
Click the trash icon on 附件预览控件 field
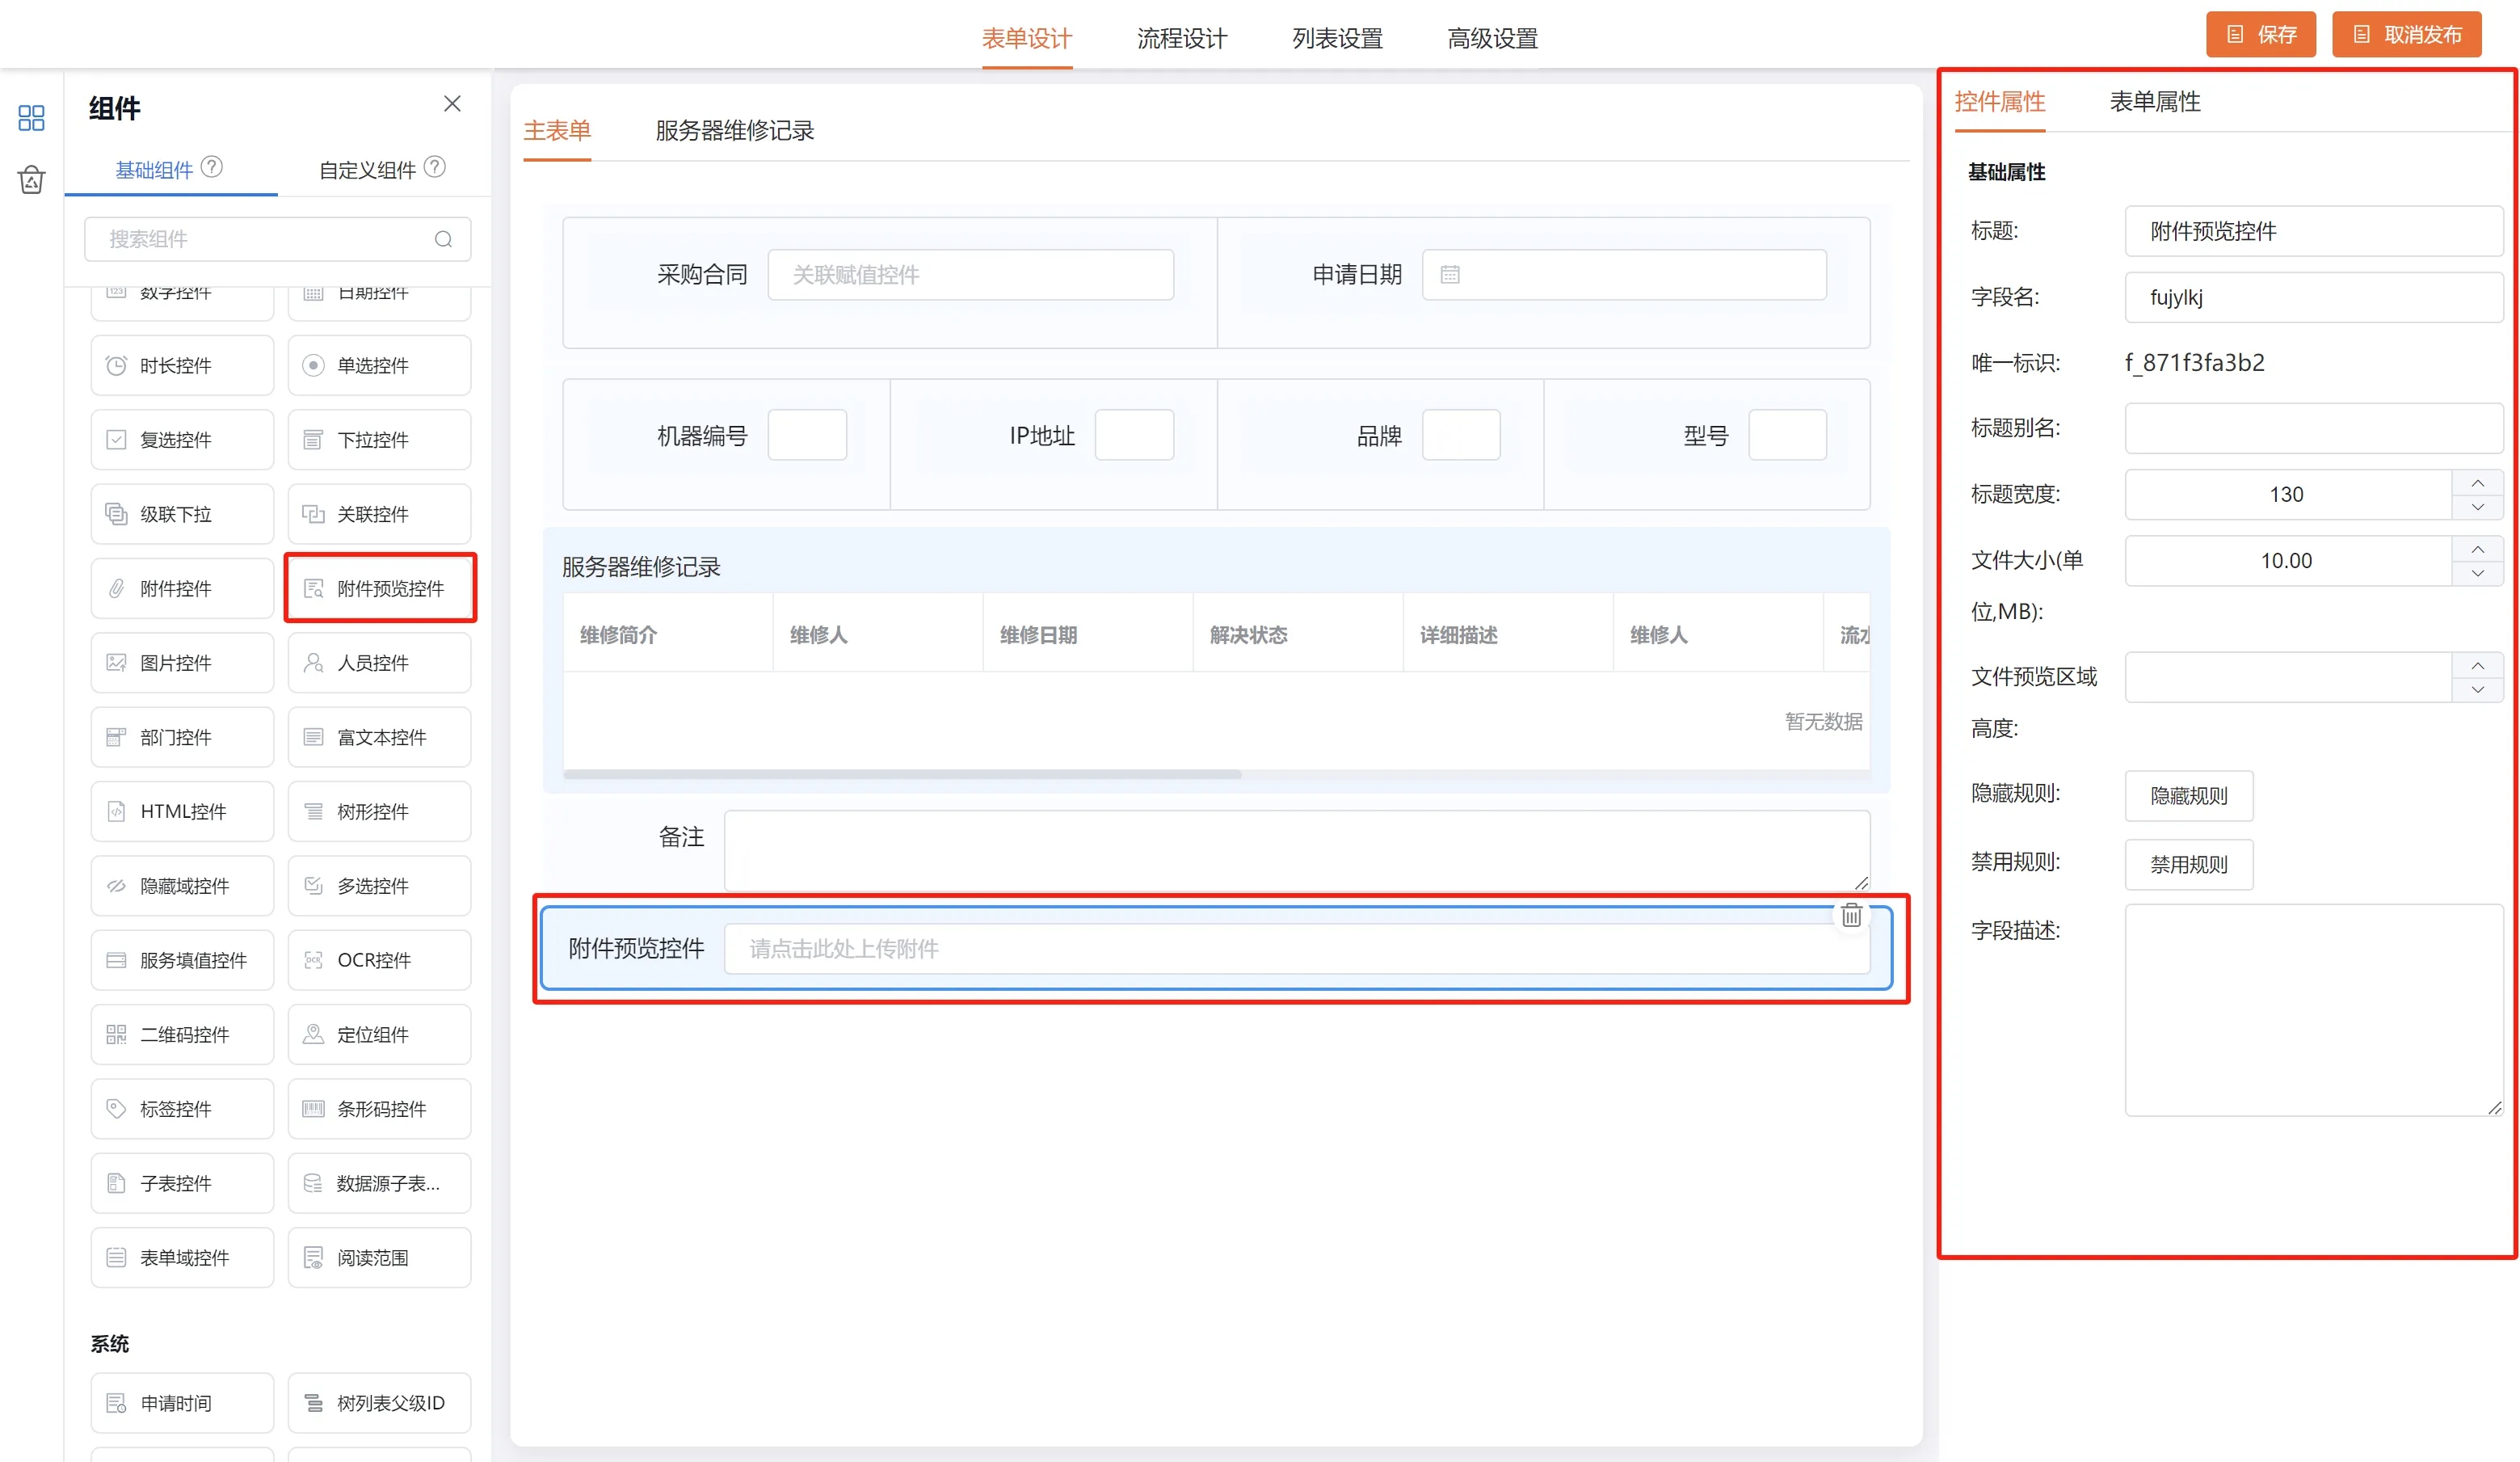(x=1851, y=915)
